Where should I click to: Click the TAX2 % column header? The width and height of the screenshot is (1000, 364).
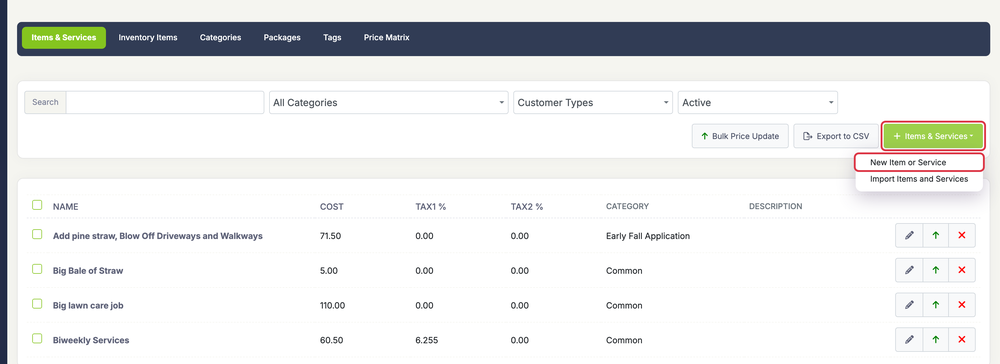coord(527,207)
